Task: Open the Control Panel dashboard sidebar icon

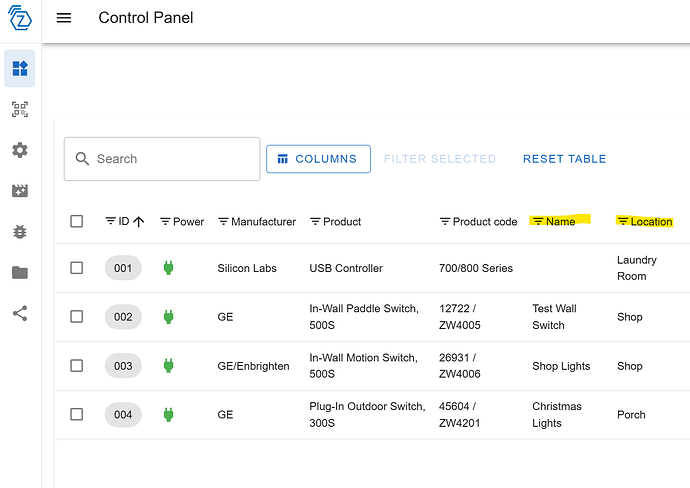Action: click(x=20, y=69)
